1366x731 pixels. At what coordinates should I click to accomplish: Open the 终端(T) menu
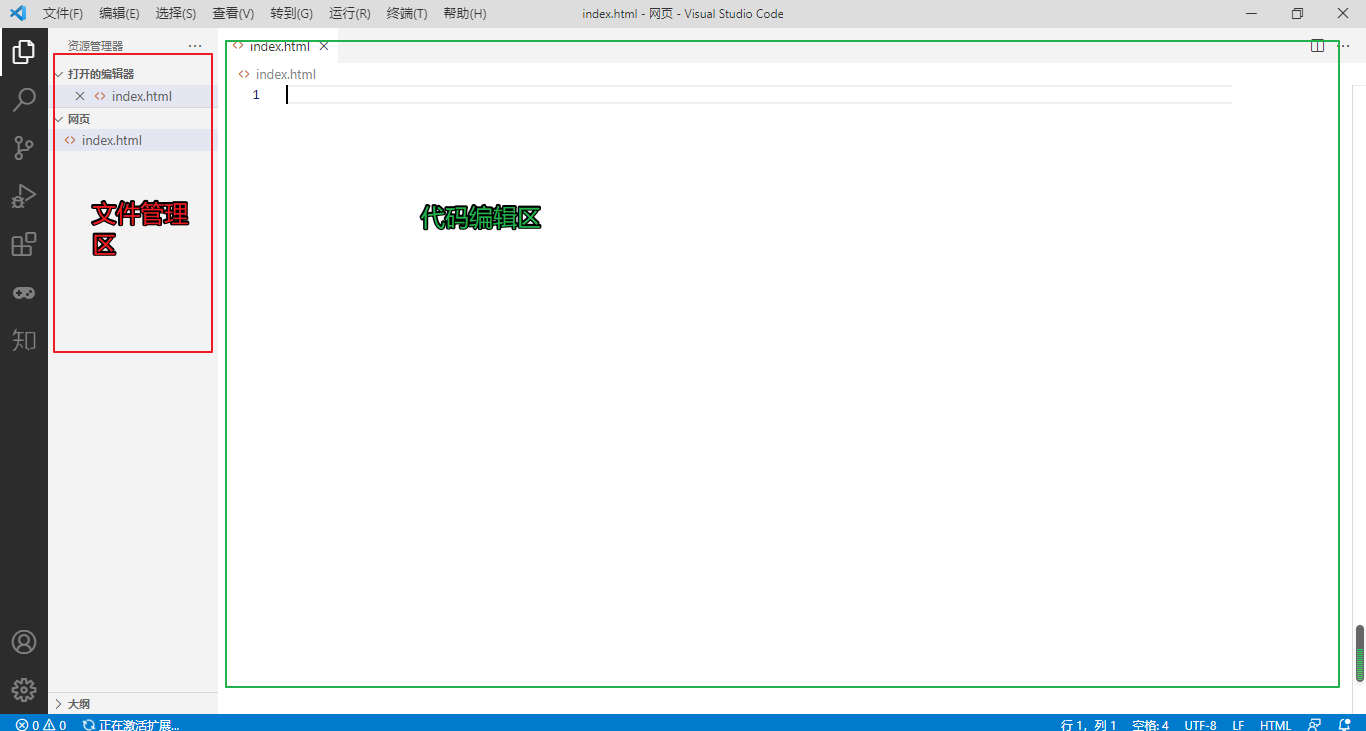tap(407, 14)
